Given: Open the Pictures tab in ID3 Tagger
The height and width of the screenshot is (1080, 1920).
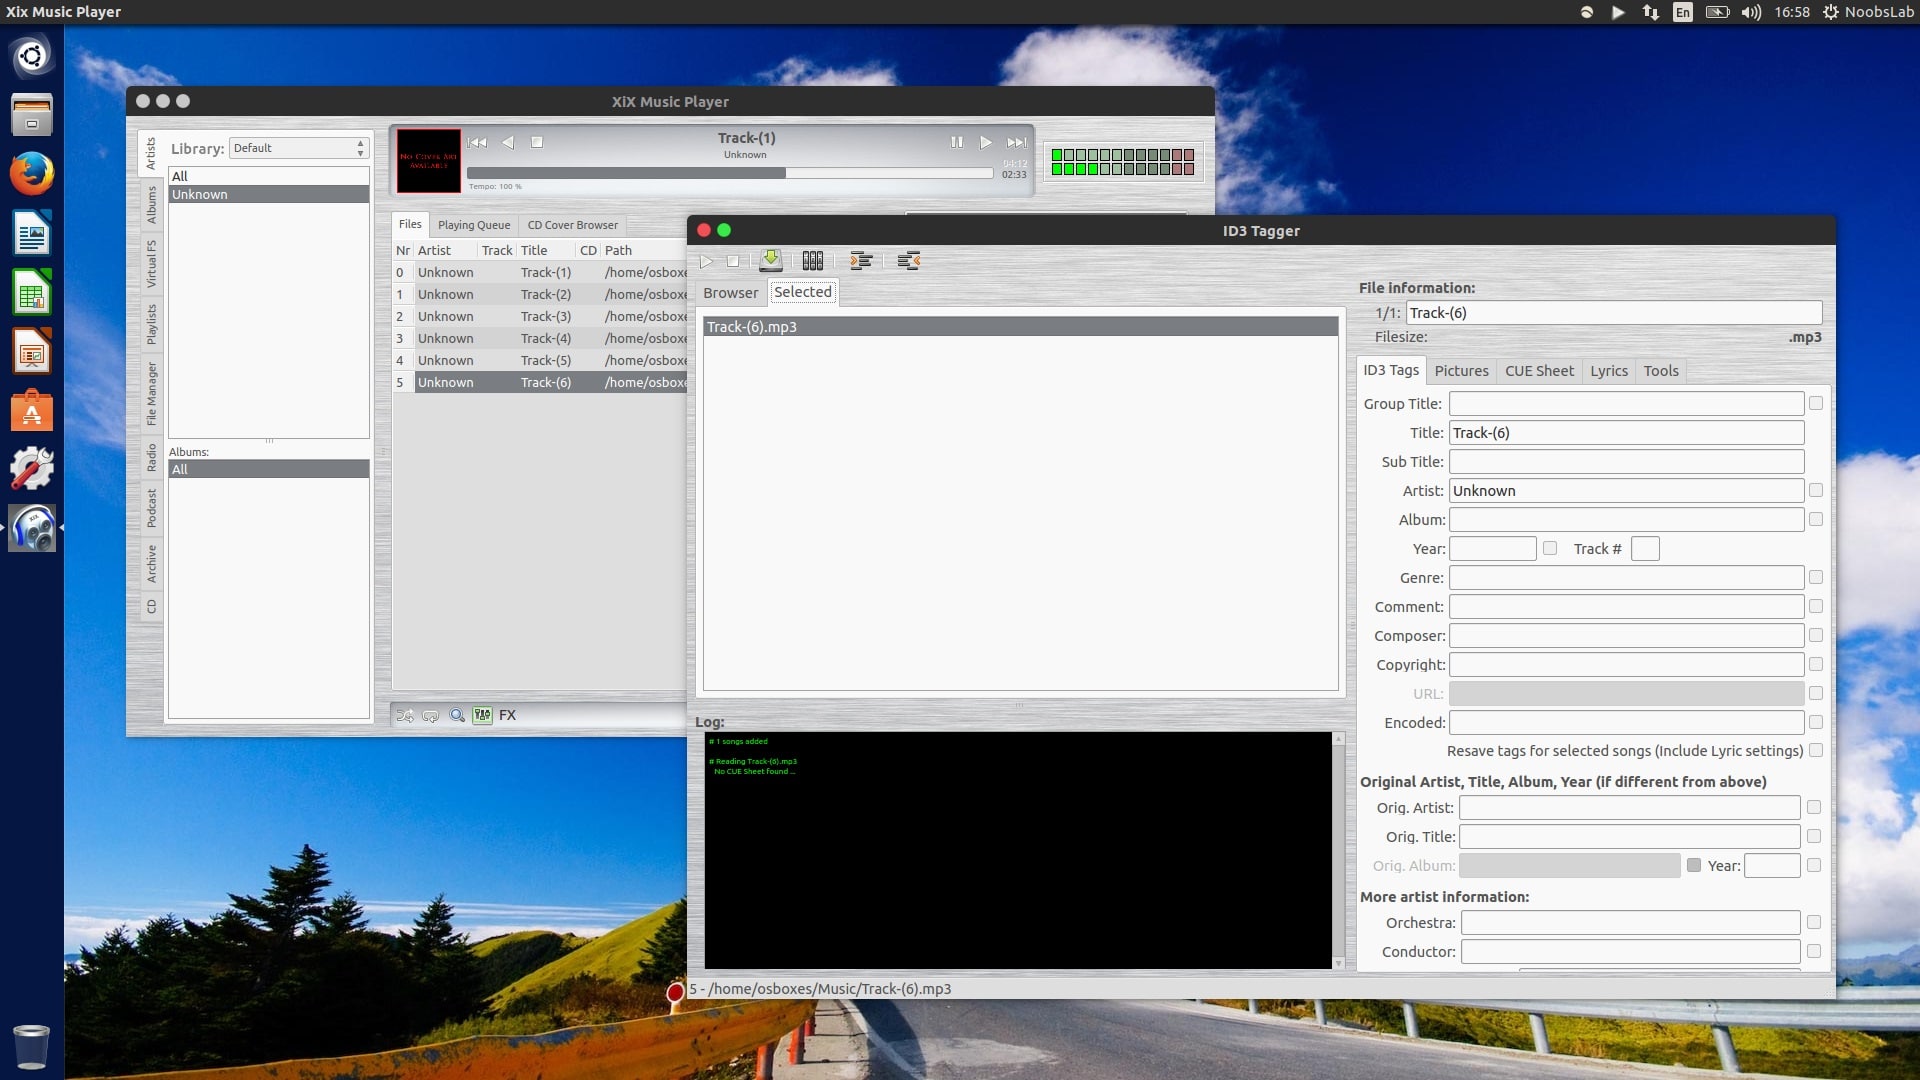Looking at the screenshot, I should (1461, 371).
